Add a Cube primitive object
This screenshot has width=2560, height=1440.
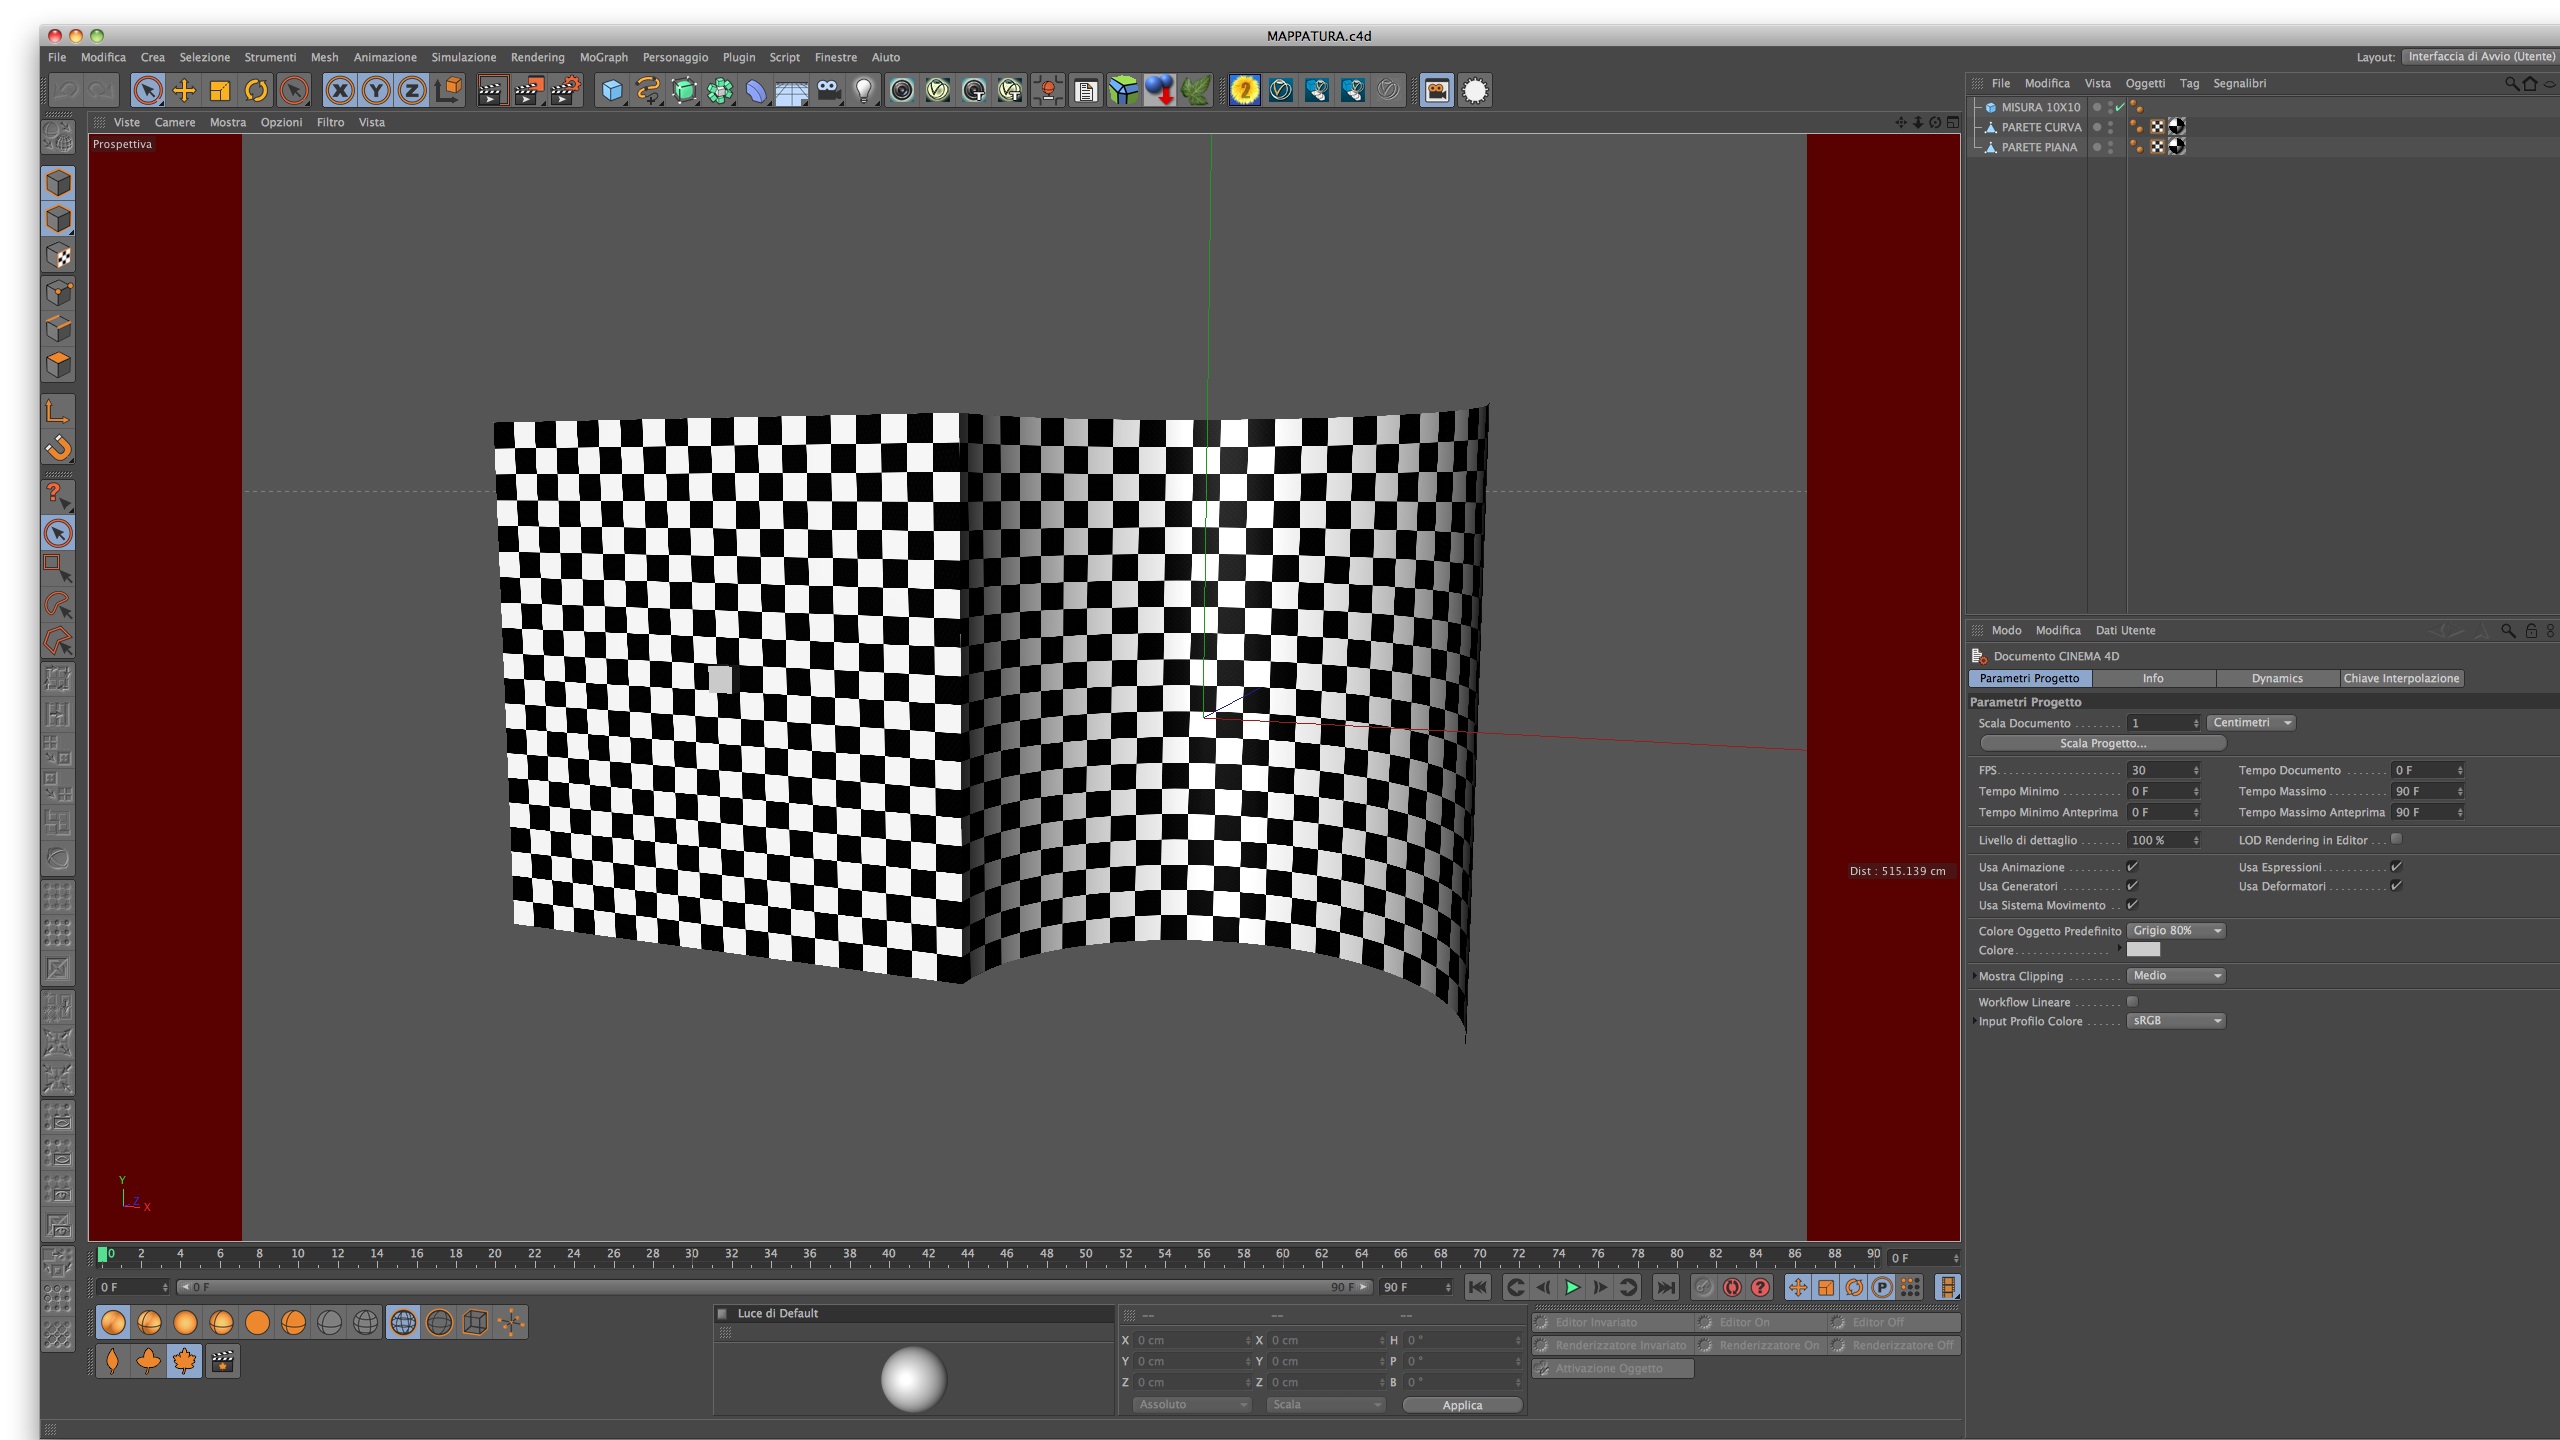pyautogui.click(x=612, y=91)
